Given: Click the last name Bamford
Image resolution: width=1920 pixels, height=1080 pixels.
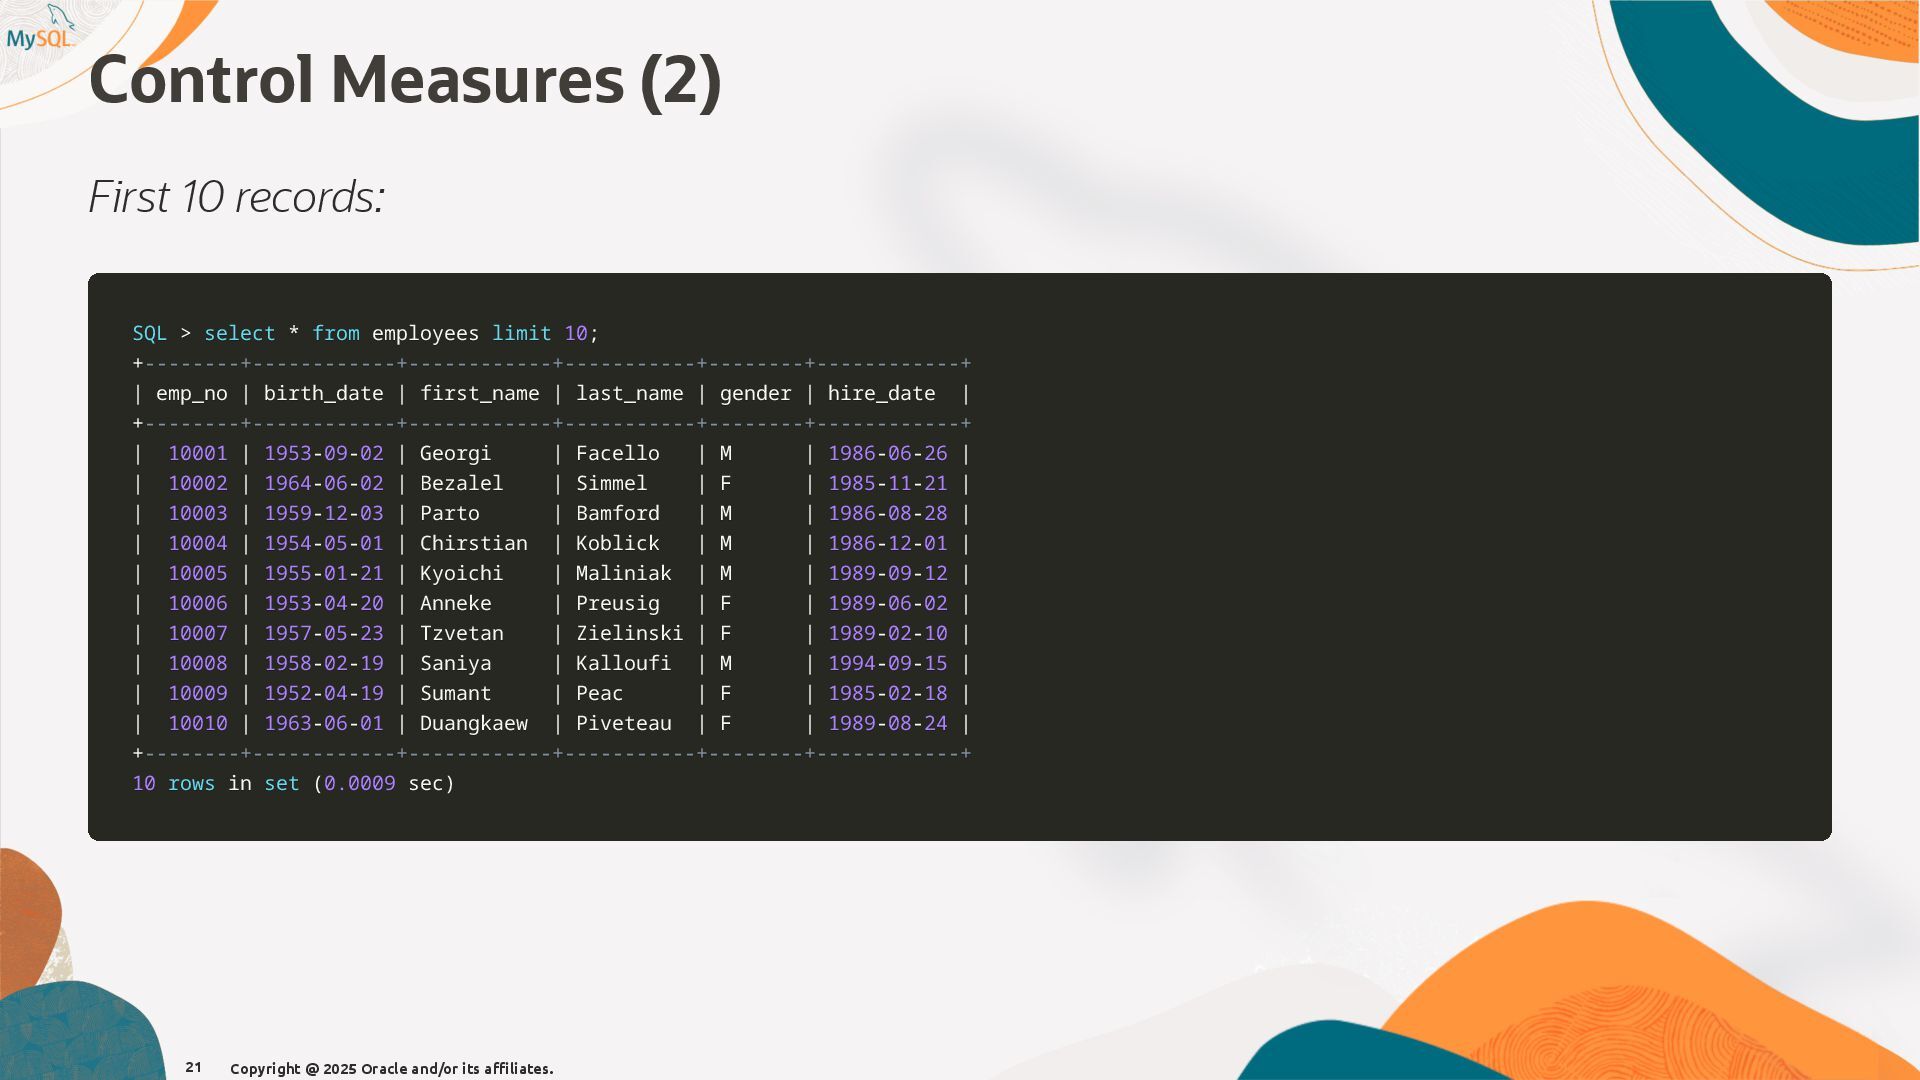Looking at the screenshot, I should pyautogui.click(x=617, y=513).
